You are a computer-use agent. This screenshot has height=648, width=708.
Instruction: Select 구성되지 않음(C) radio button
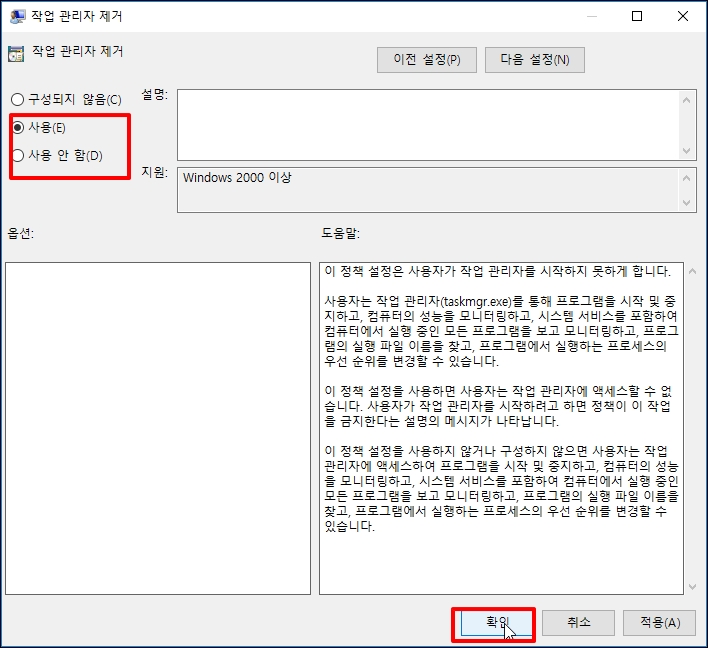click(x=66, y=99)
